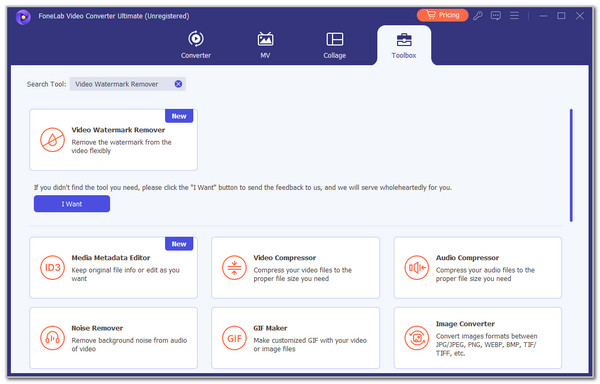The width and height of the screenshot is (600, 384).
Task: Select the Toolbox tab
Action: point(404,45)
